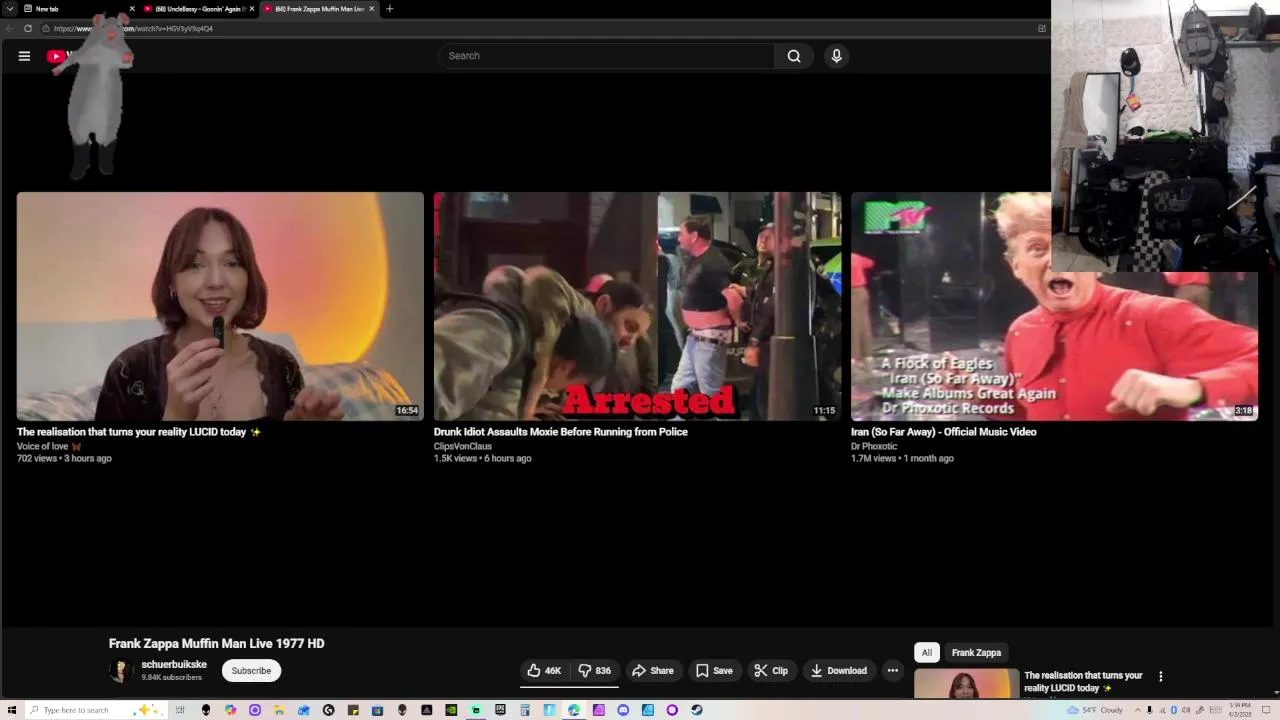Click the search magnifier button
The image size is (1280, 720).
tap(794, 56)
